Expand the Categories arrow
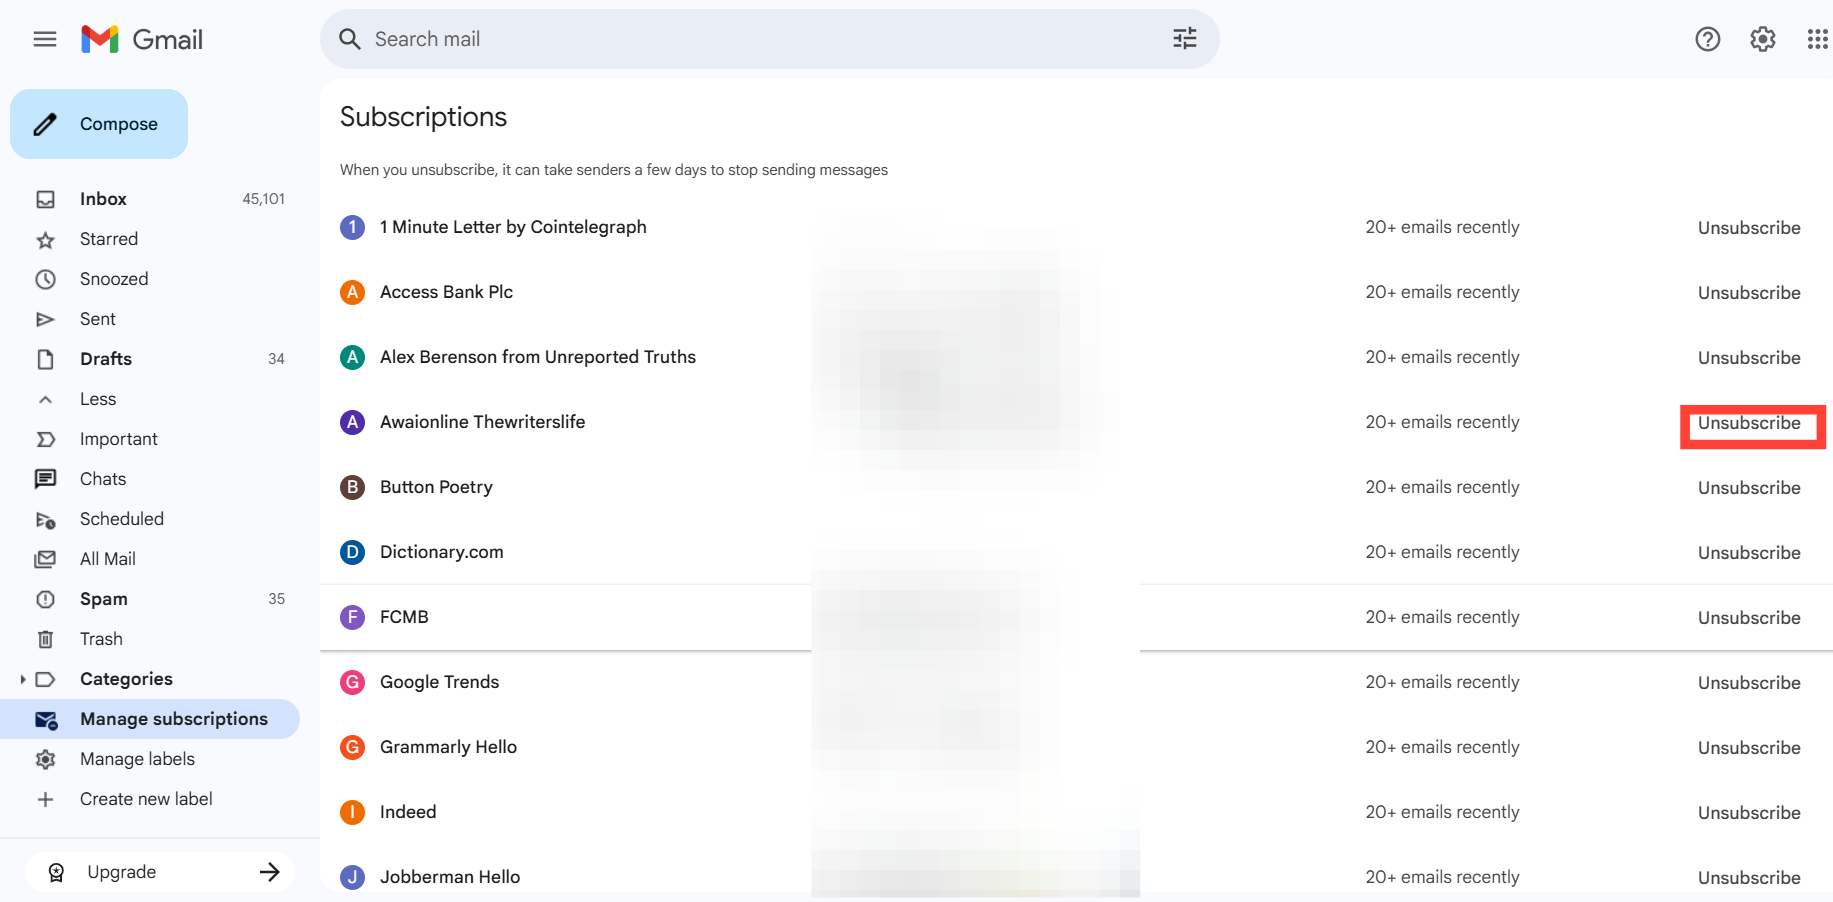This screenshot has width=1833, height=902. [22, 679]
